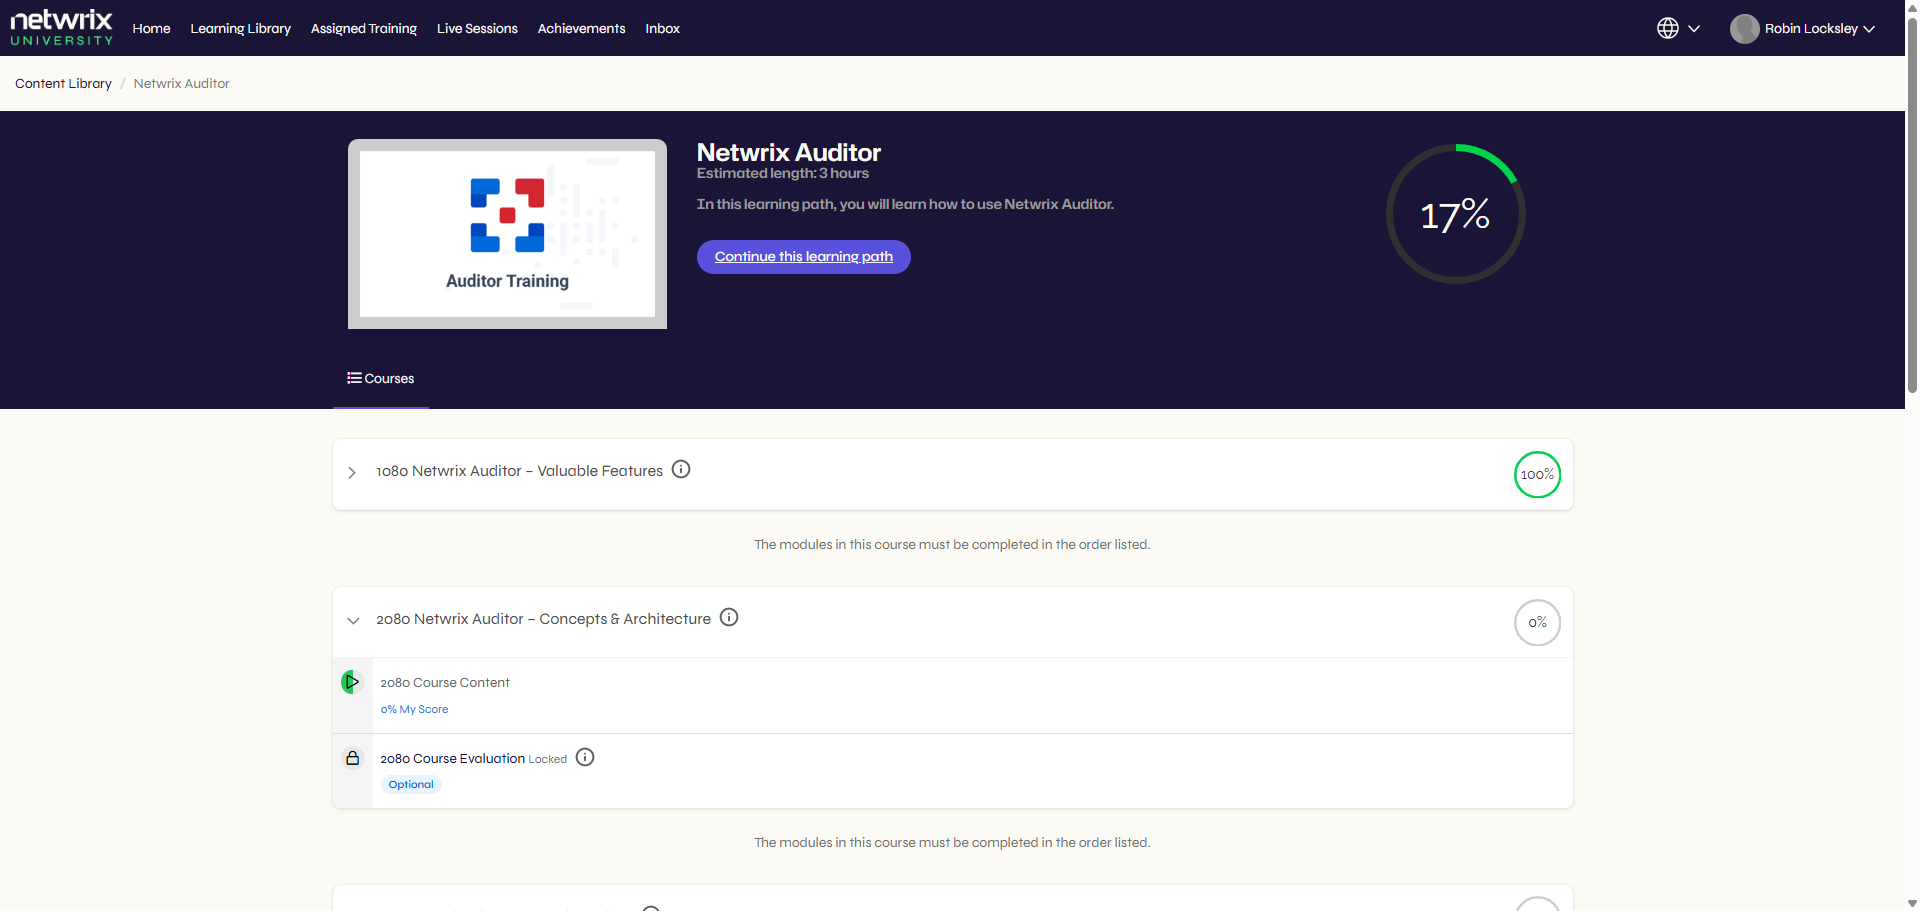The width and height of the screenshot is (1920, 911).
Task: Select the Courses tab
Action: point(381,378)
